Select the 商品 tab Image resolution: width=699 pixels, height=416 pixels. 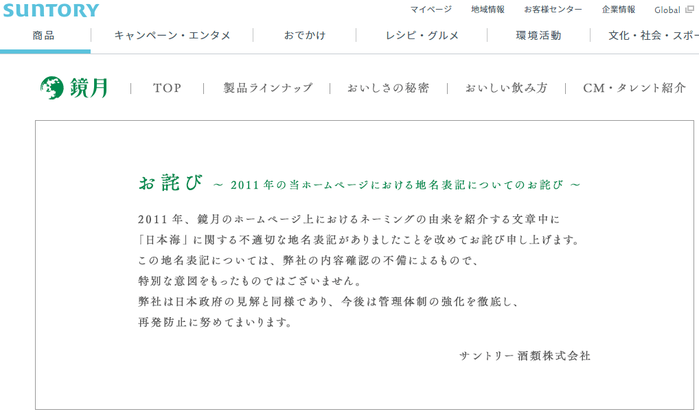click(44, 35)
